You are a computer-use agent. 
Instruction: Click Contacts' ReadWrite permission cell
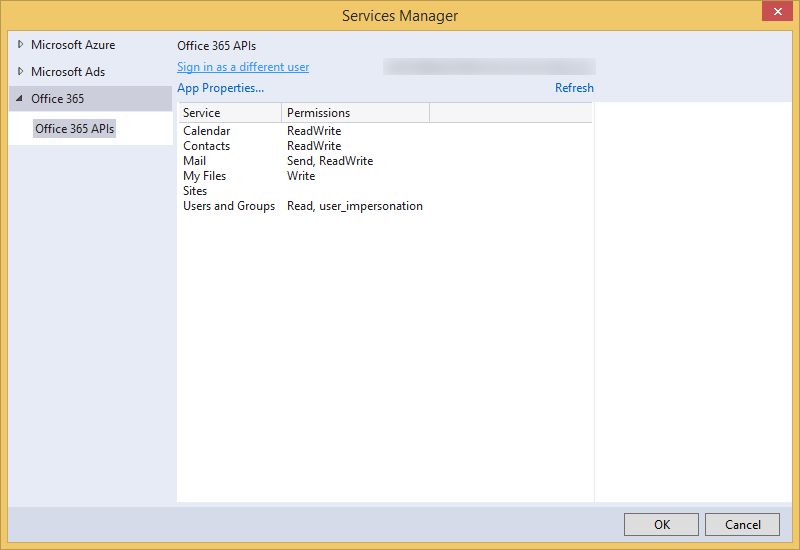314,146
